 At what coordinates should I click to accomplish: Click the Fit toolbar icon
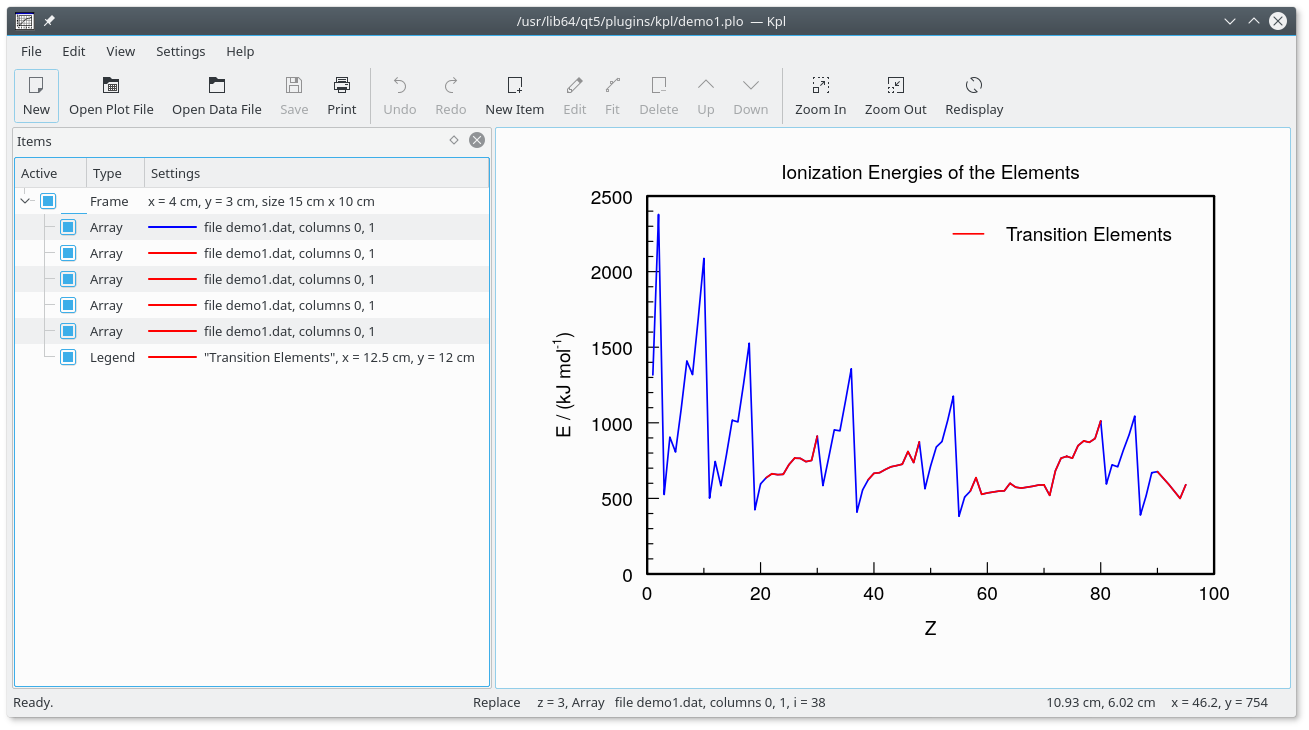point(612,96)
